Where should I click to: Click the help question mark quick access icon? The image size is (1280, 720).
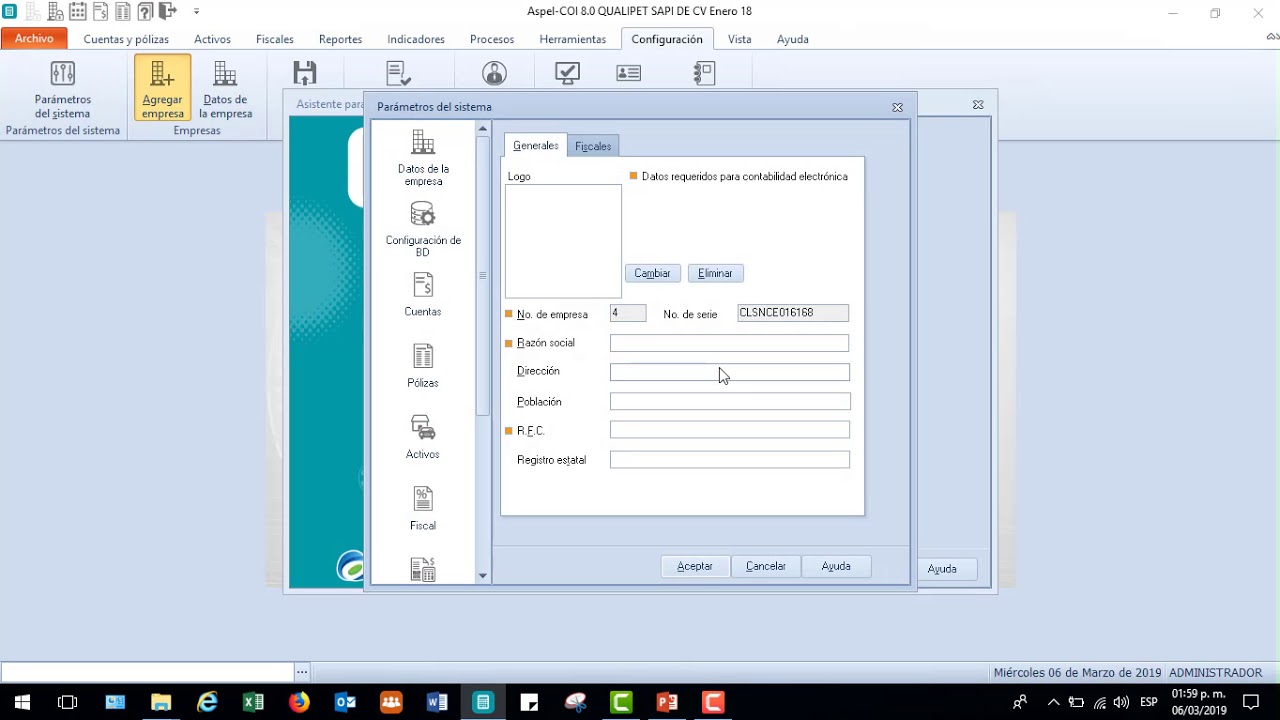tap(145, 12)
